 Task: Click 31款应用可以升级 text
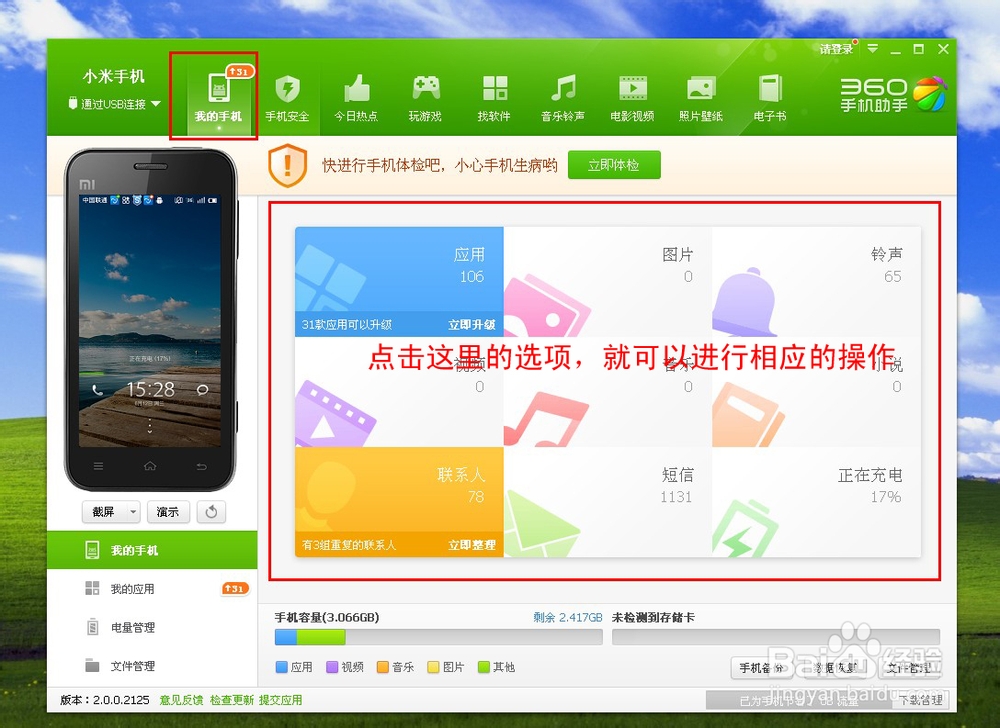(347, 324)
